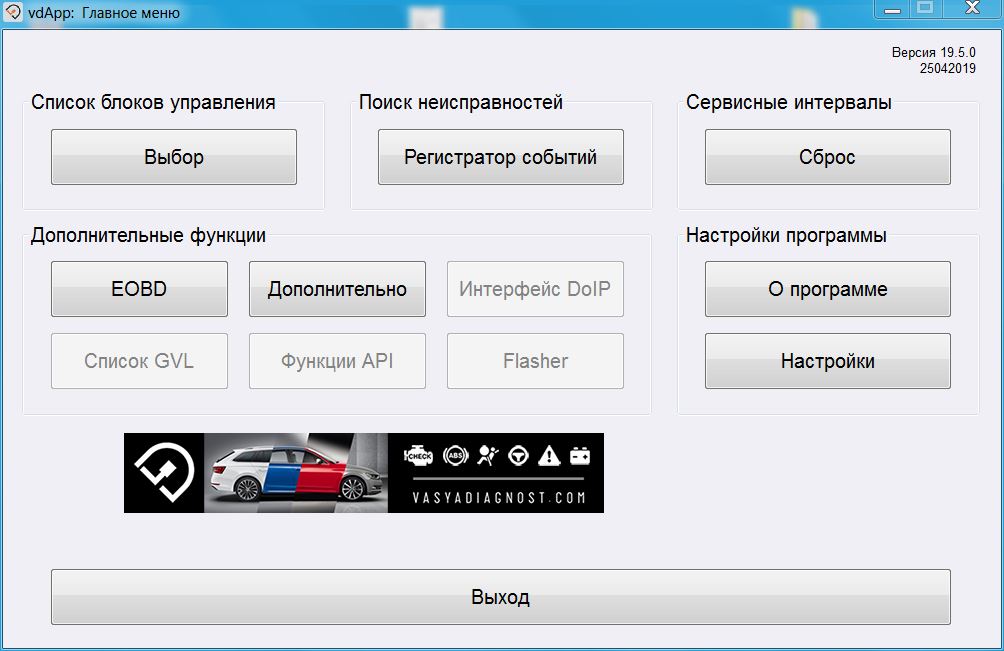
Task: Click the Функции API button
Action: pos(337,361)
